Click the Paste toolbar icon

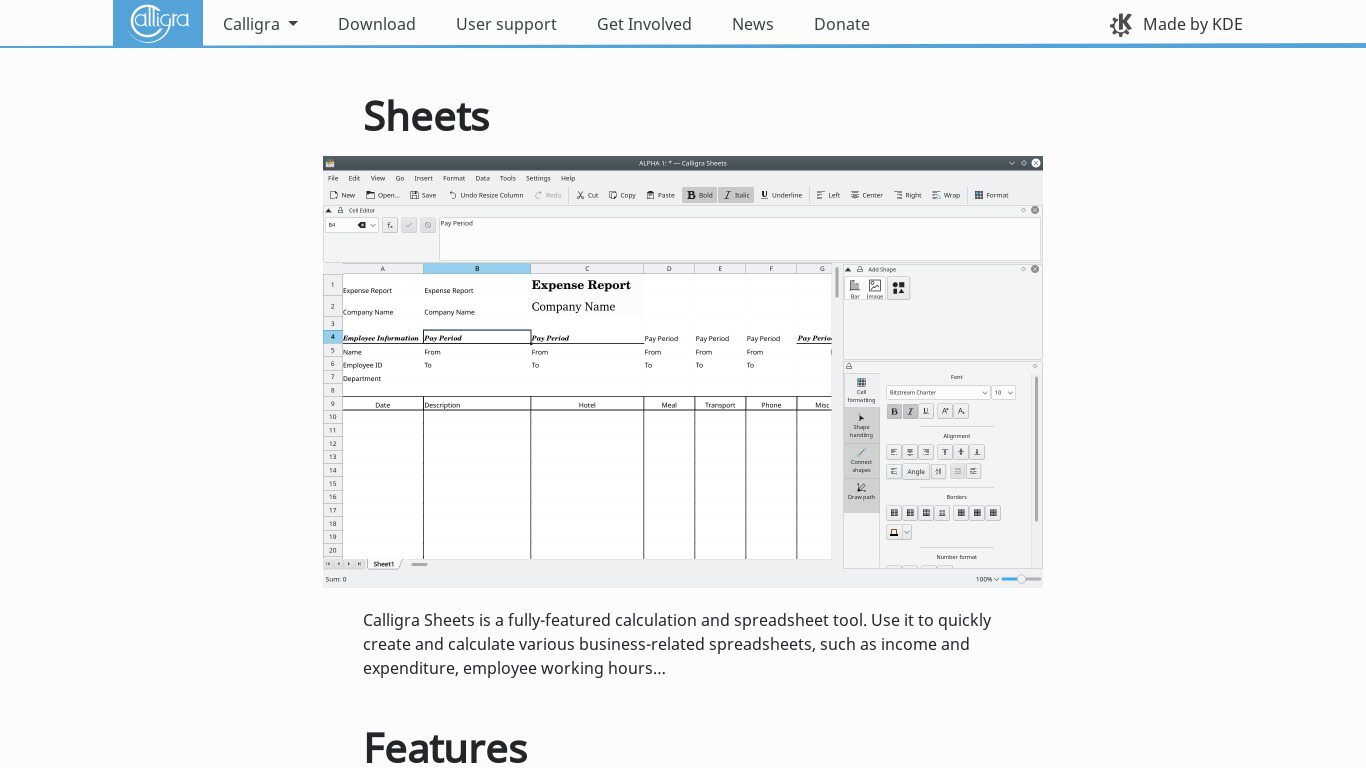[651, 195]
